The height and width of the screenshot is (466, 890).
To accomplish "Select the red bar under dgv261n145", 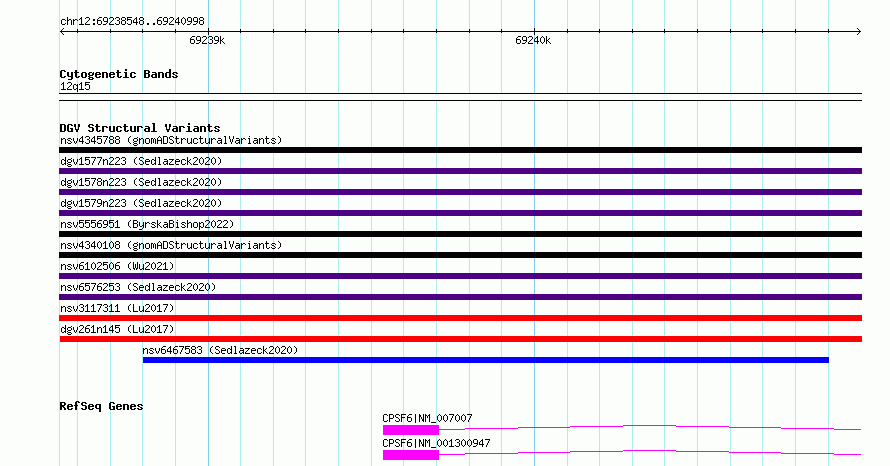I will coord(460,339).
